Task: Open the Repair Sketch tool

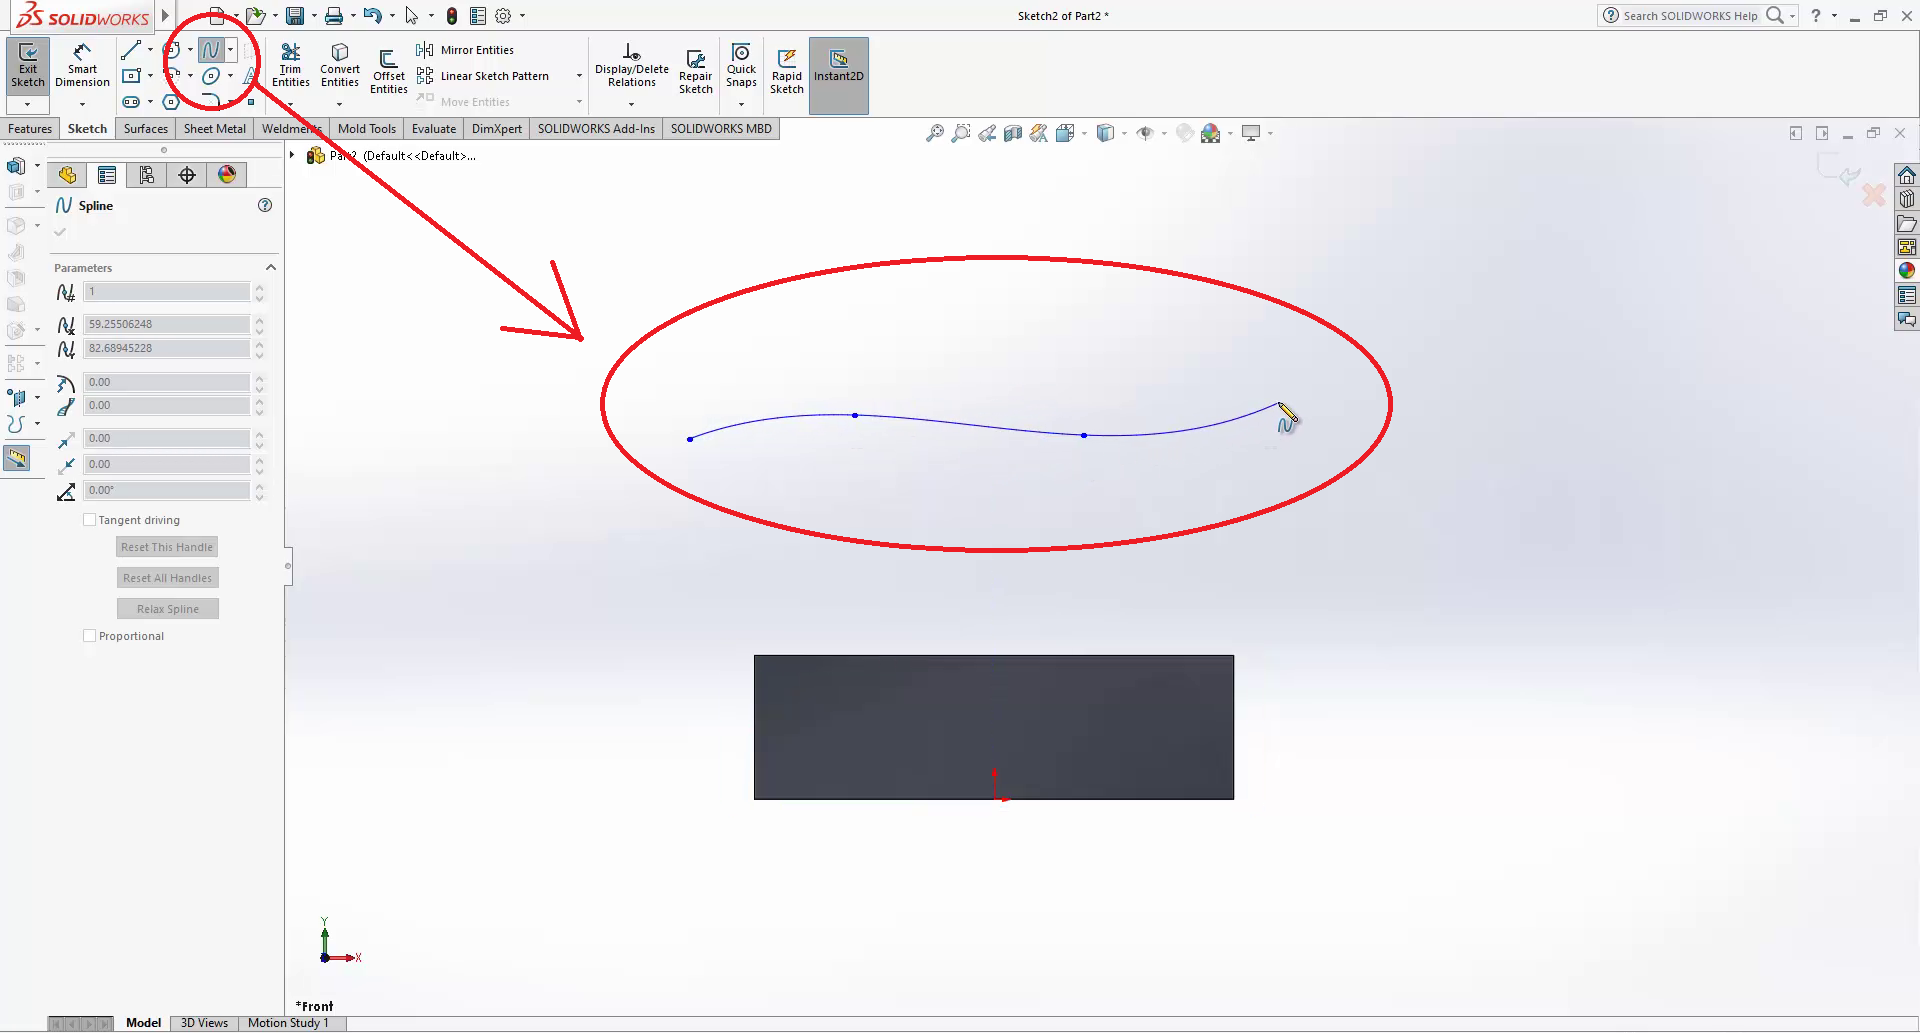Action: pyautogui.click(x=695, y=71)
